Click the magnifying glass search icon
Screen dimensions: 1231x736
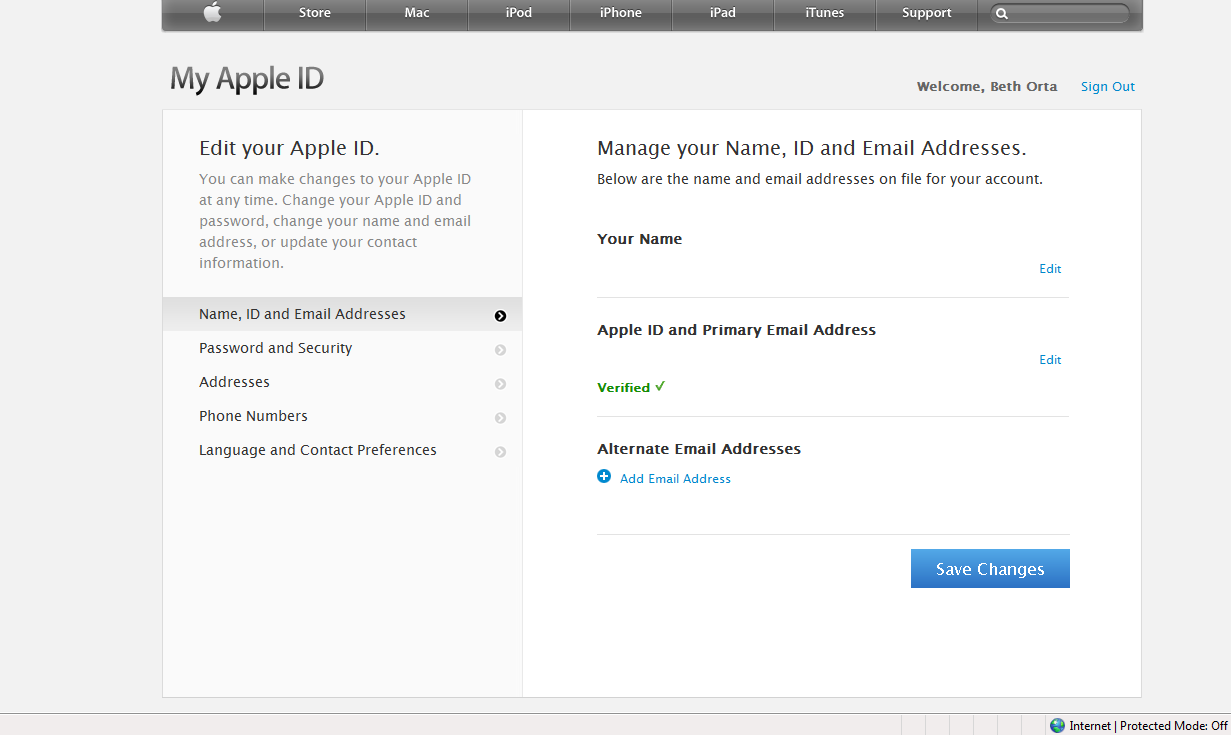(x=1001, y=13)
